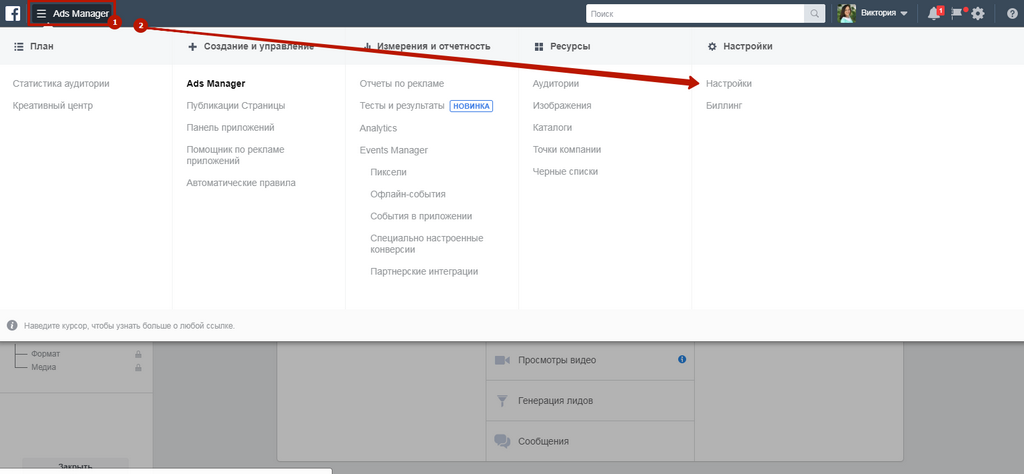Click the Analytics link
The width and height of the screenshot is (1024, 474).
point(378,128)
